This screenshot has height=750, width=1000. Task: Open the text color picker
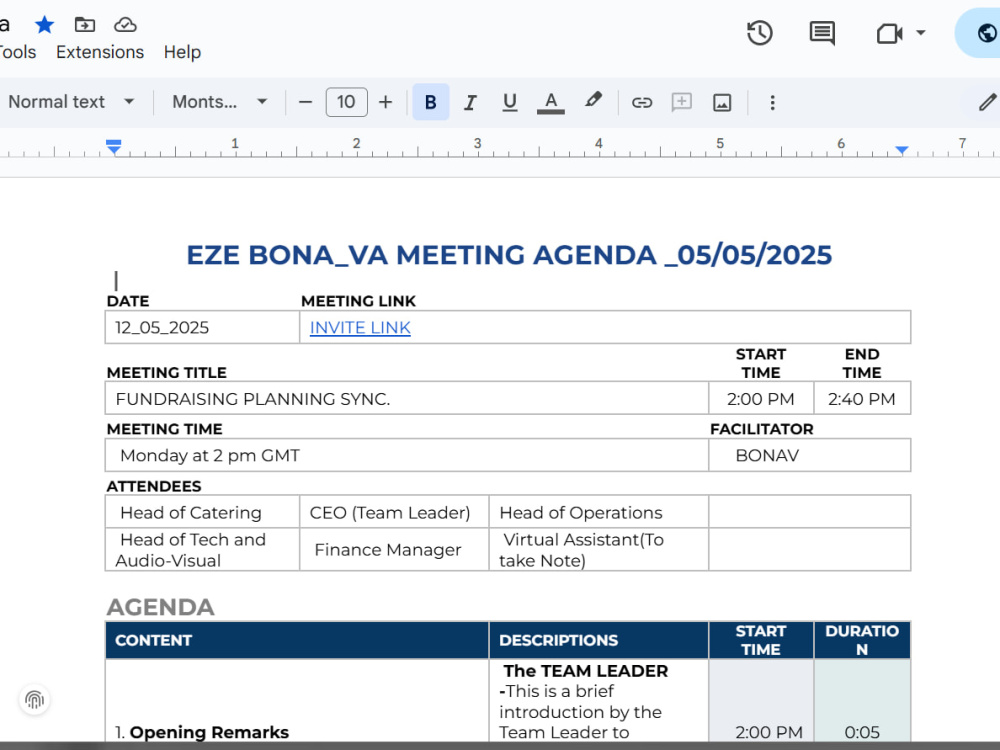[551, 102]
